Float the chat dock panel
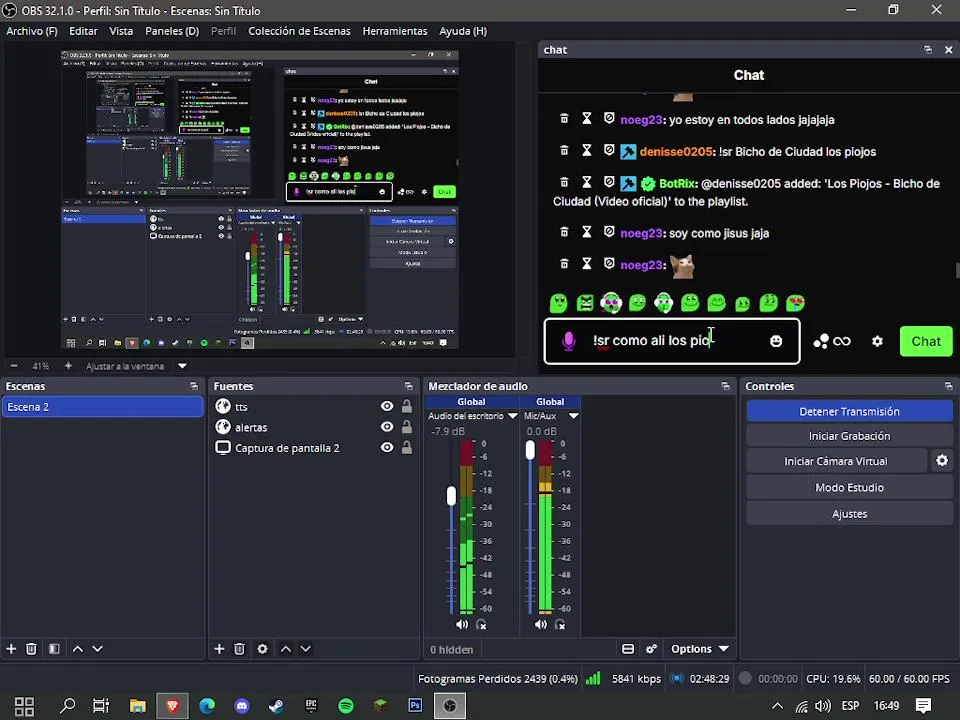Image resolution: width=960 pixels, height=720 pixels. point(928,50)
